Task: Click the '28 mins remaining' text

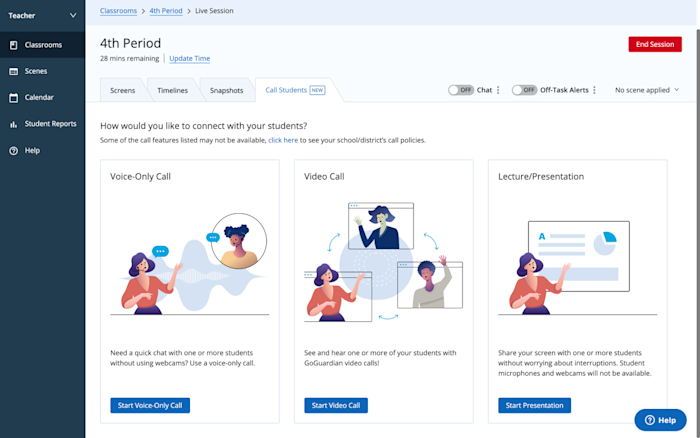Action: pyautogui.click(x=129, y=58)
